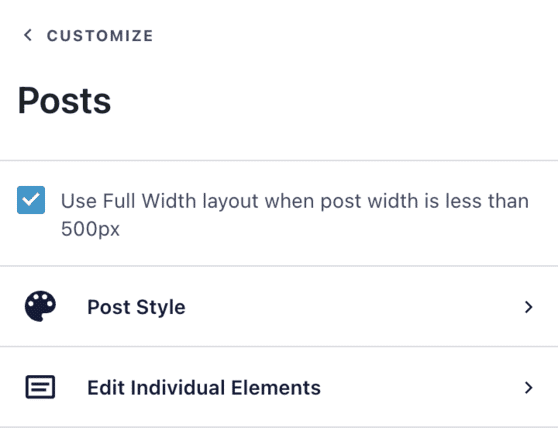Expand Edit Individual Elements using its chevron

click(x=528, y=387)
